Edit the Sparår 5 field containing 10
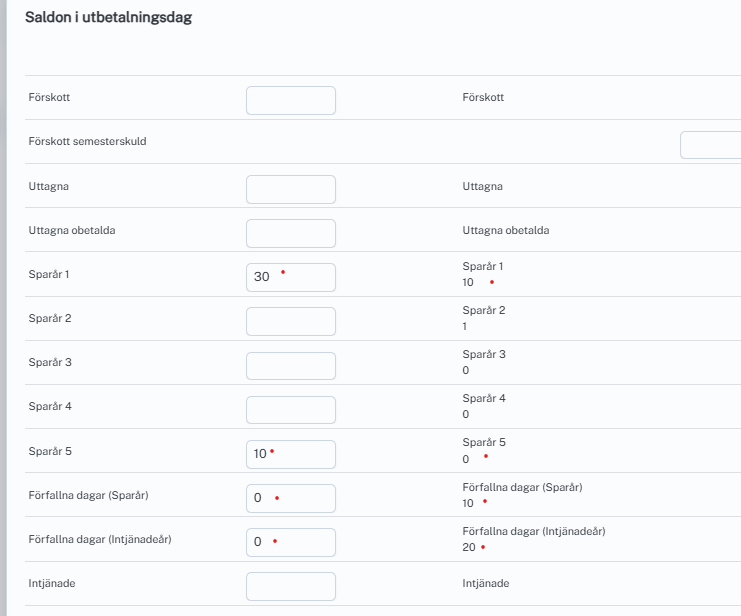 point(290,453)
